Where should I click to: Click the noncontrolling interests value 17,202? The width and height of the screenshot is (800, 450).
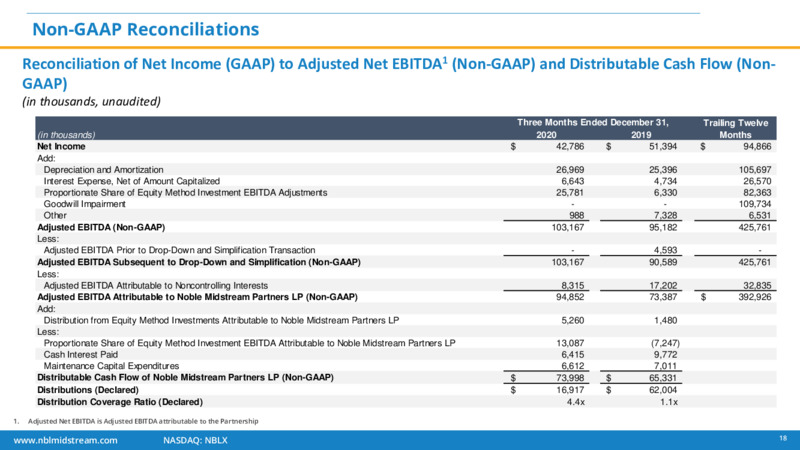[x=663, y=286]
